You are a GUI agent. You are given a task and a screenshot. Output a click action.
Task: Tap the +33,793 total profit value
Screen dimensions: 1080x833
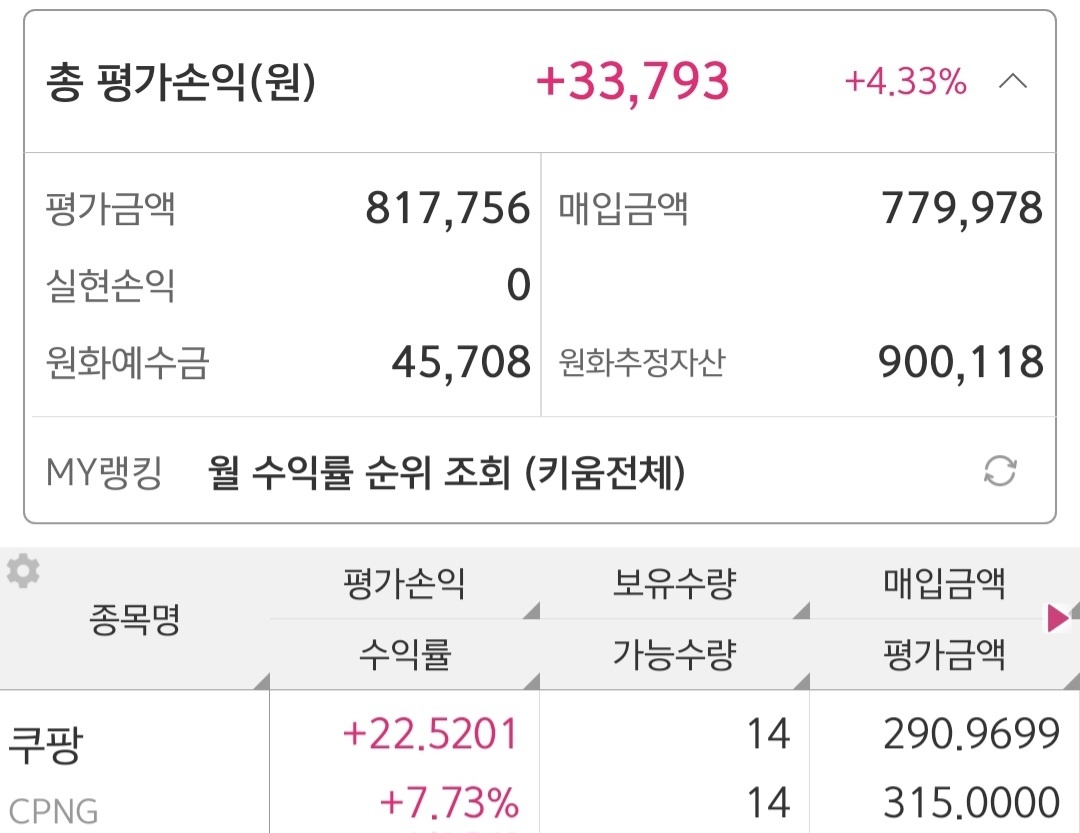click(x=633, y=82)
